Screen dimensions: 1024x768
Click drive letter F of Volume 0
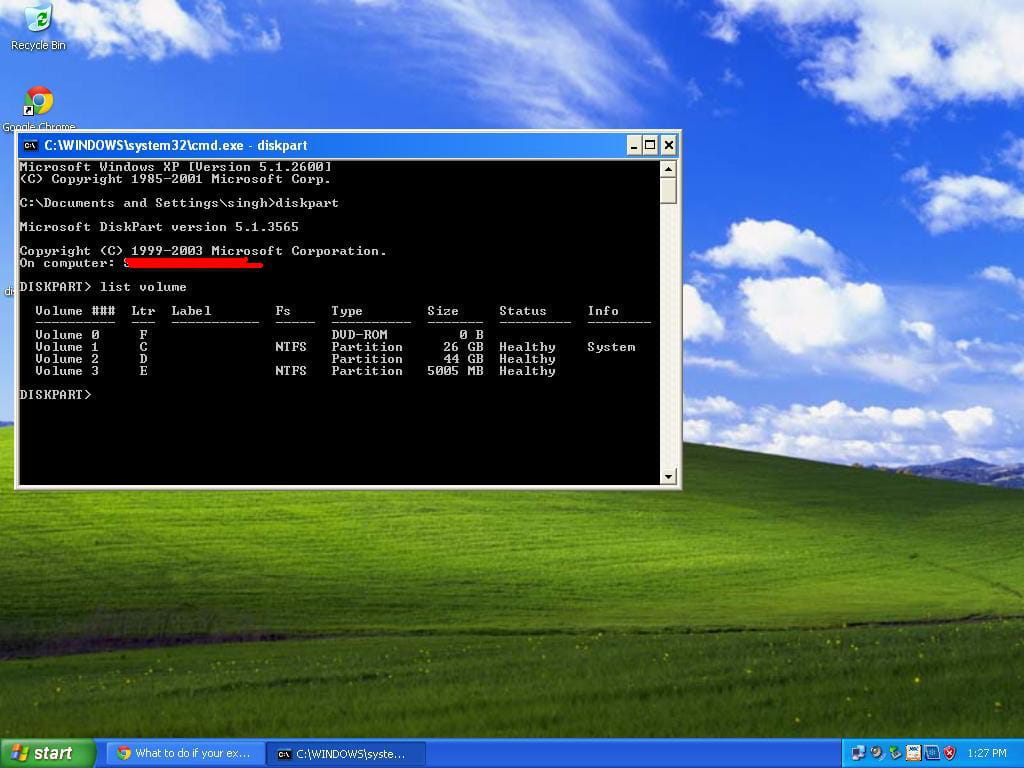(x=143, y=335)
